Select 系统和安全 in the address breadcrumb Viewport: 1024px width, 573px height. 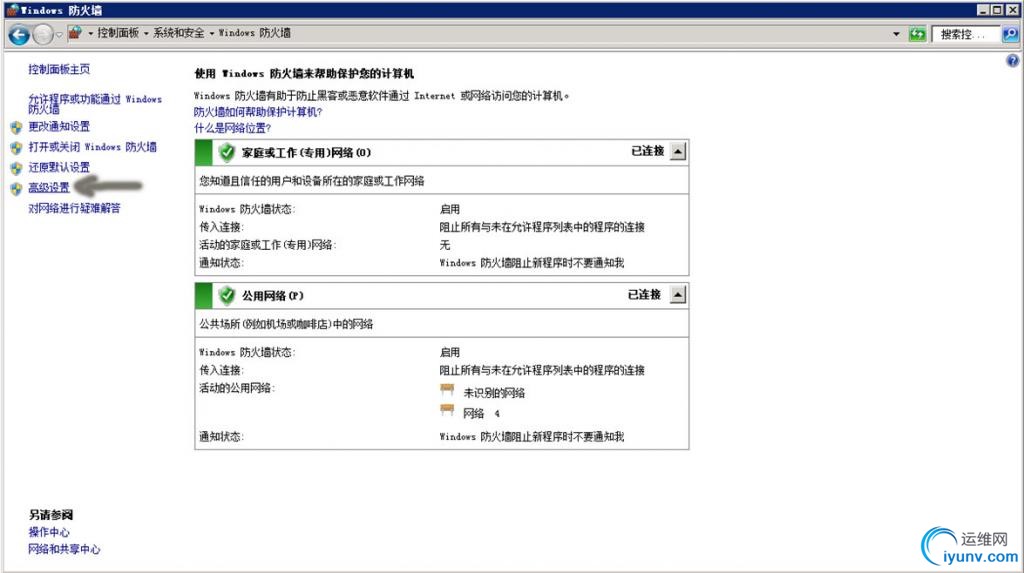178,33
